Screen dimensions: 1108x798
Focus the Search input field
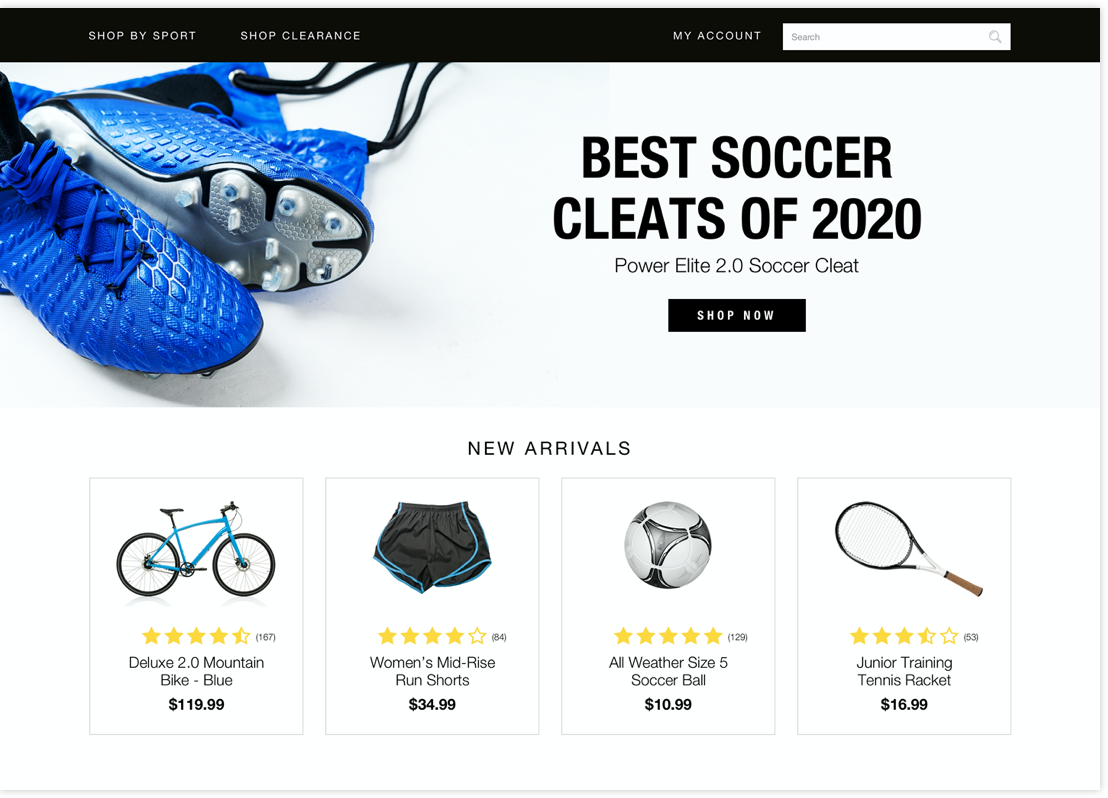pyautogui.click(x=896, y=37)
